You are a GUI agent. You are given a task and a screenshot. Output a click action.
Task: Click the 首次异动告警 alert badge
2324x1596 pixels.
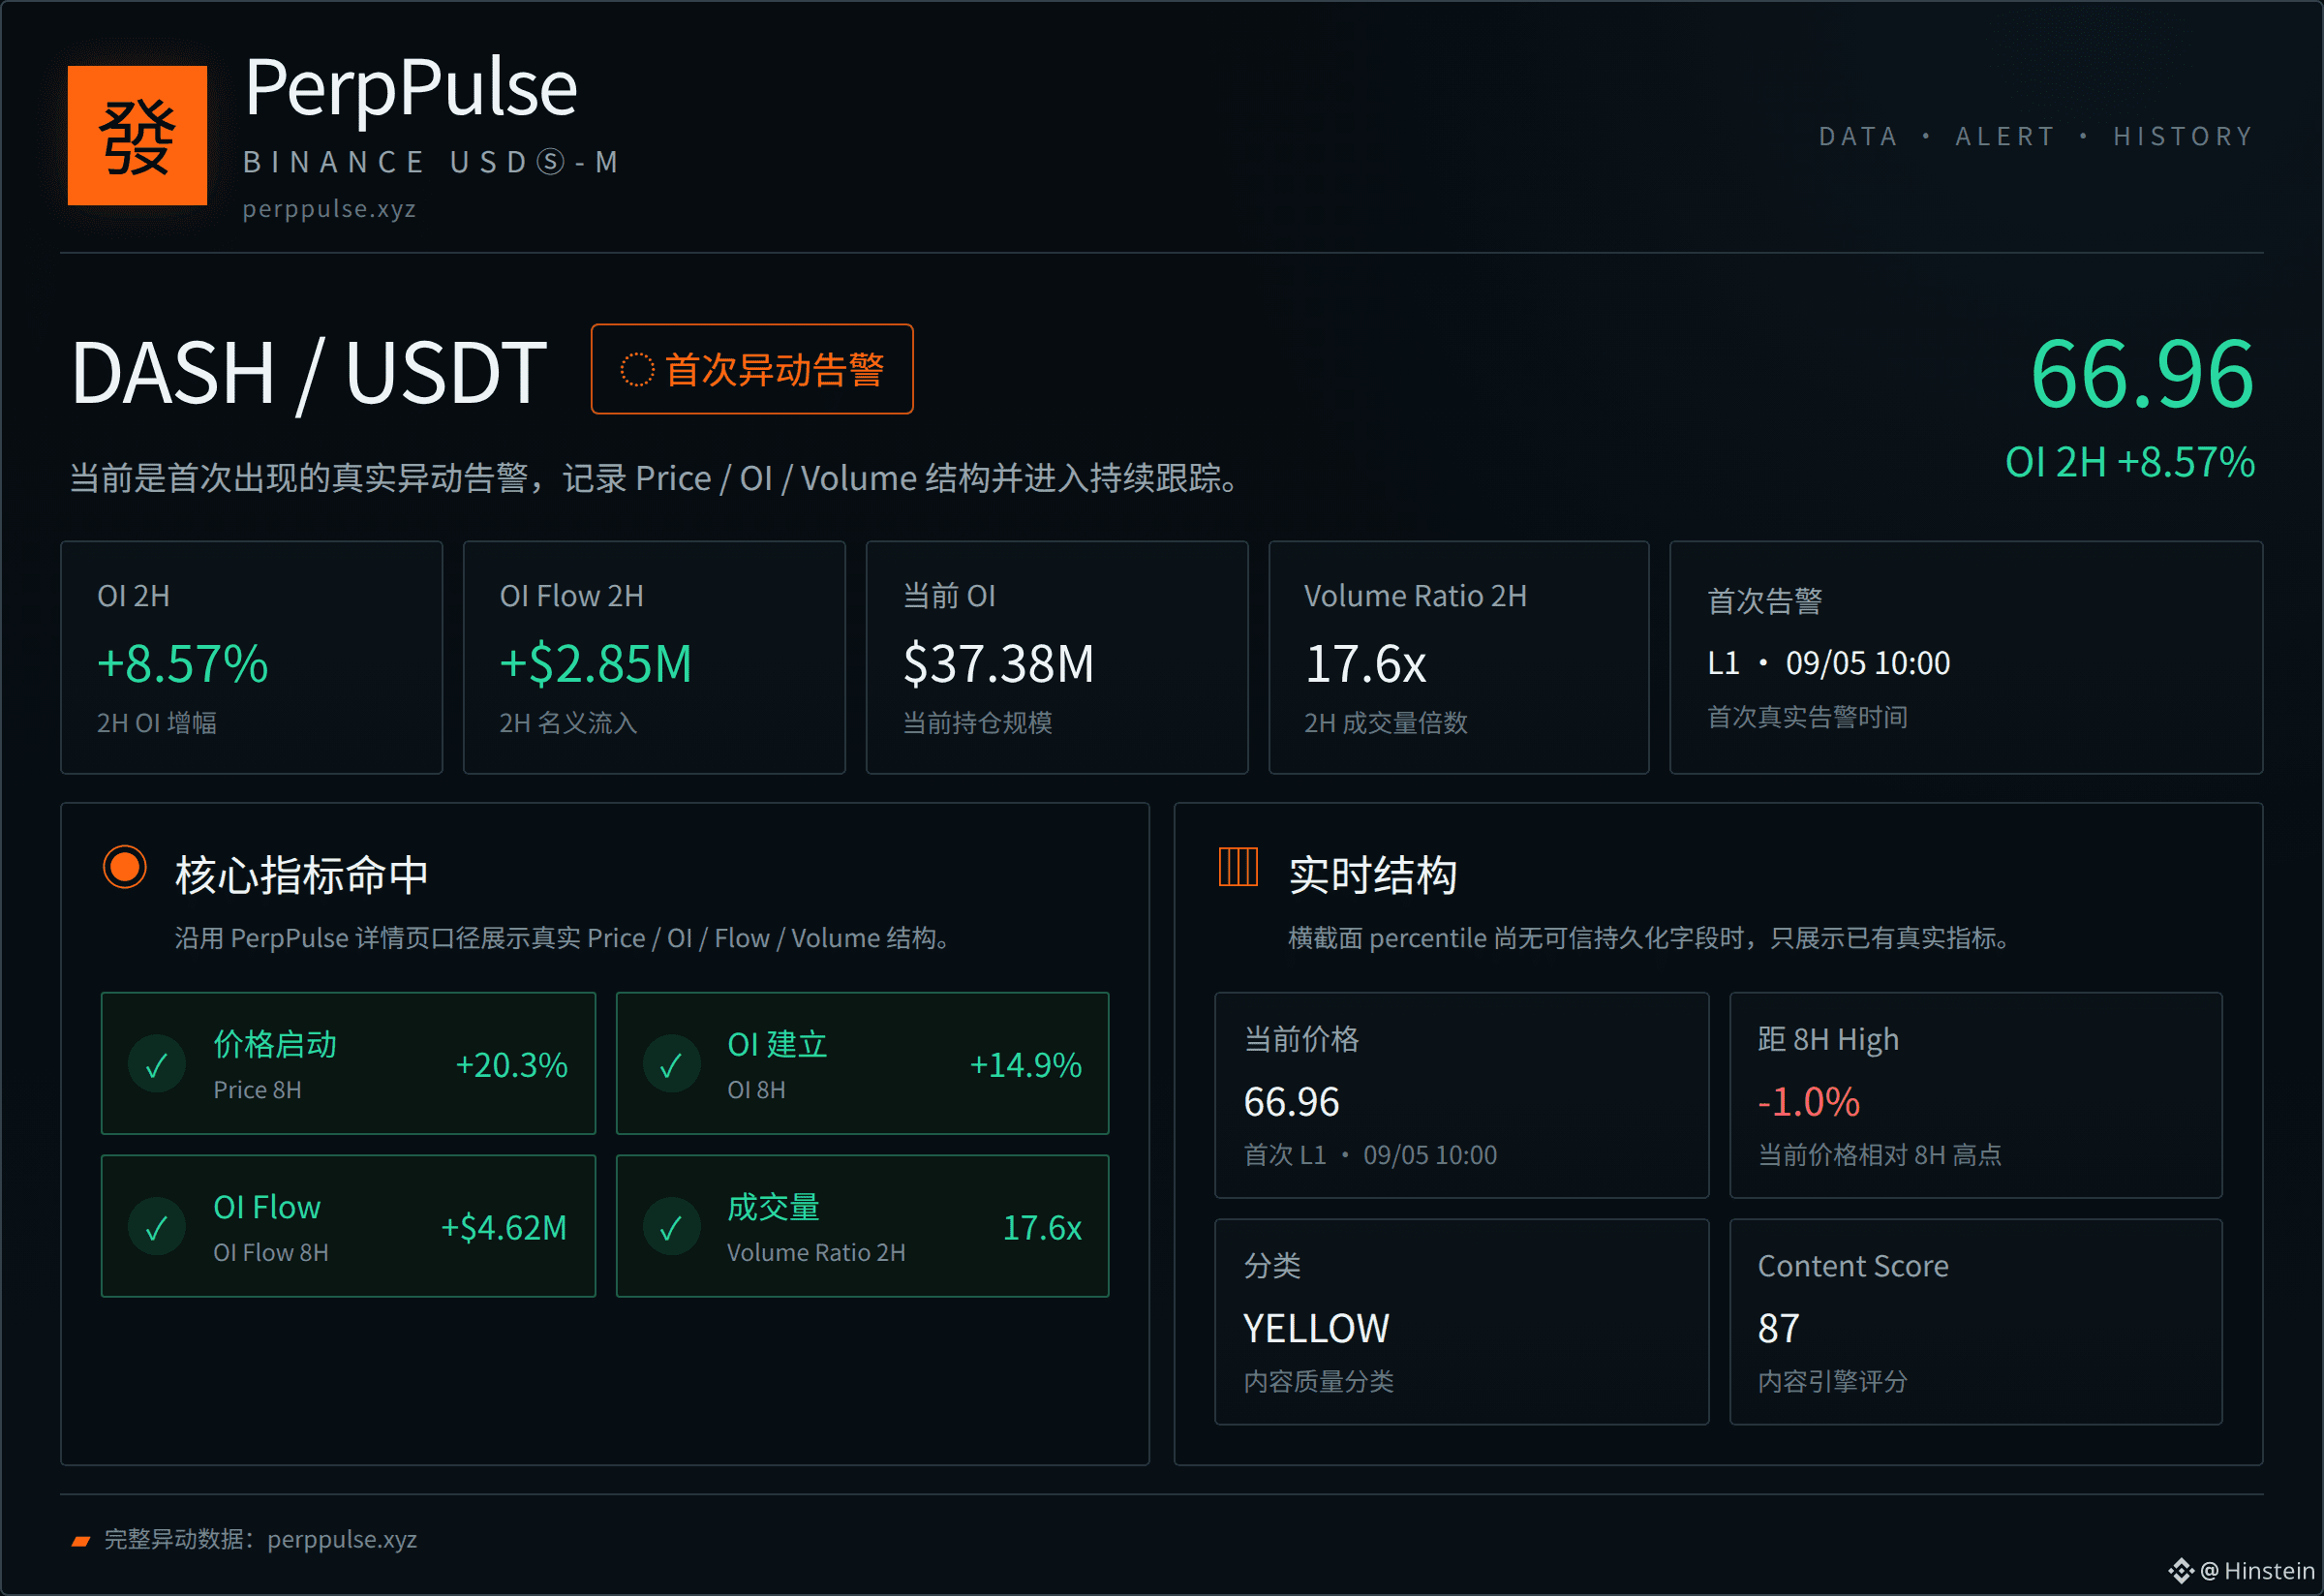click(x=752, y=369)
